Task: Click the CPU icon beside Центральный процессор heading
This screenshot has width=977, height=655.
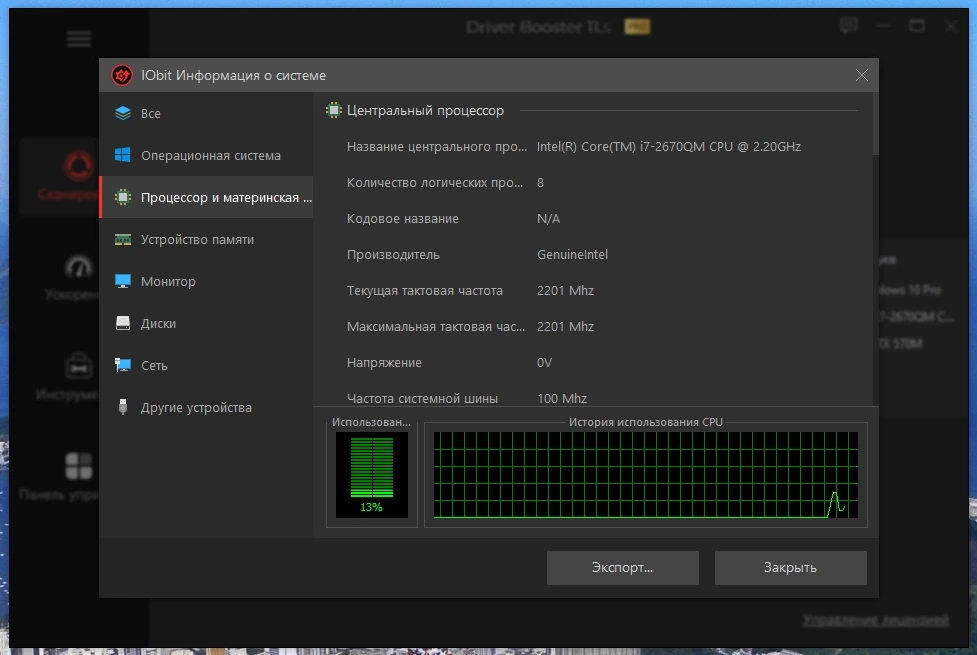Action: click(x=334, y=110)
